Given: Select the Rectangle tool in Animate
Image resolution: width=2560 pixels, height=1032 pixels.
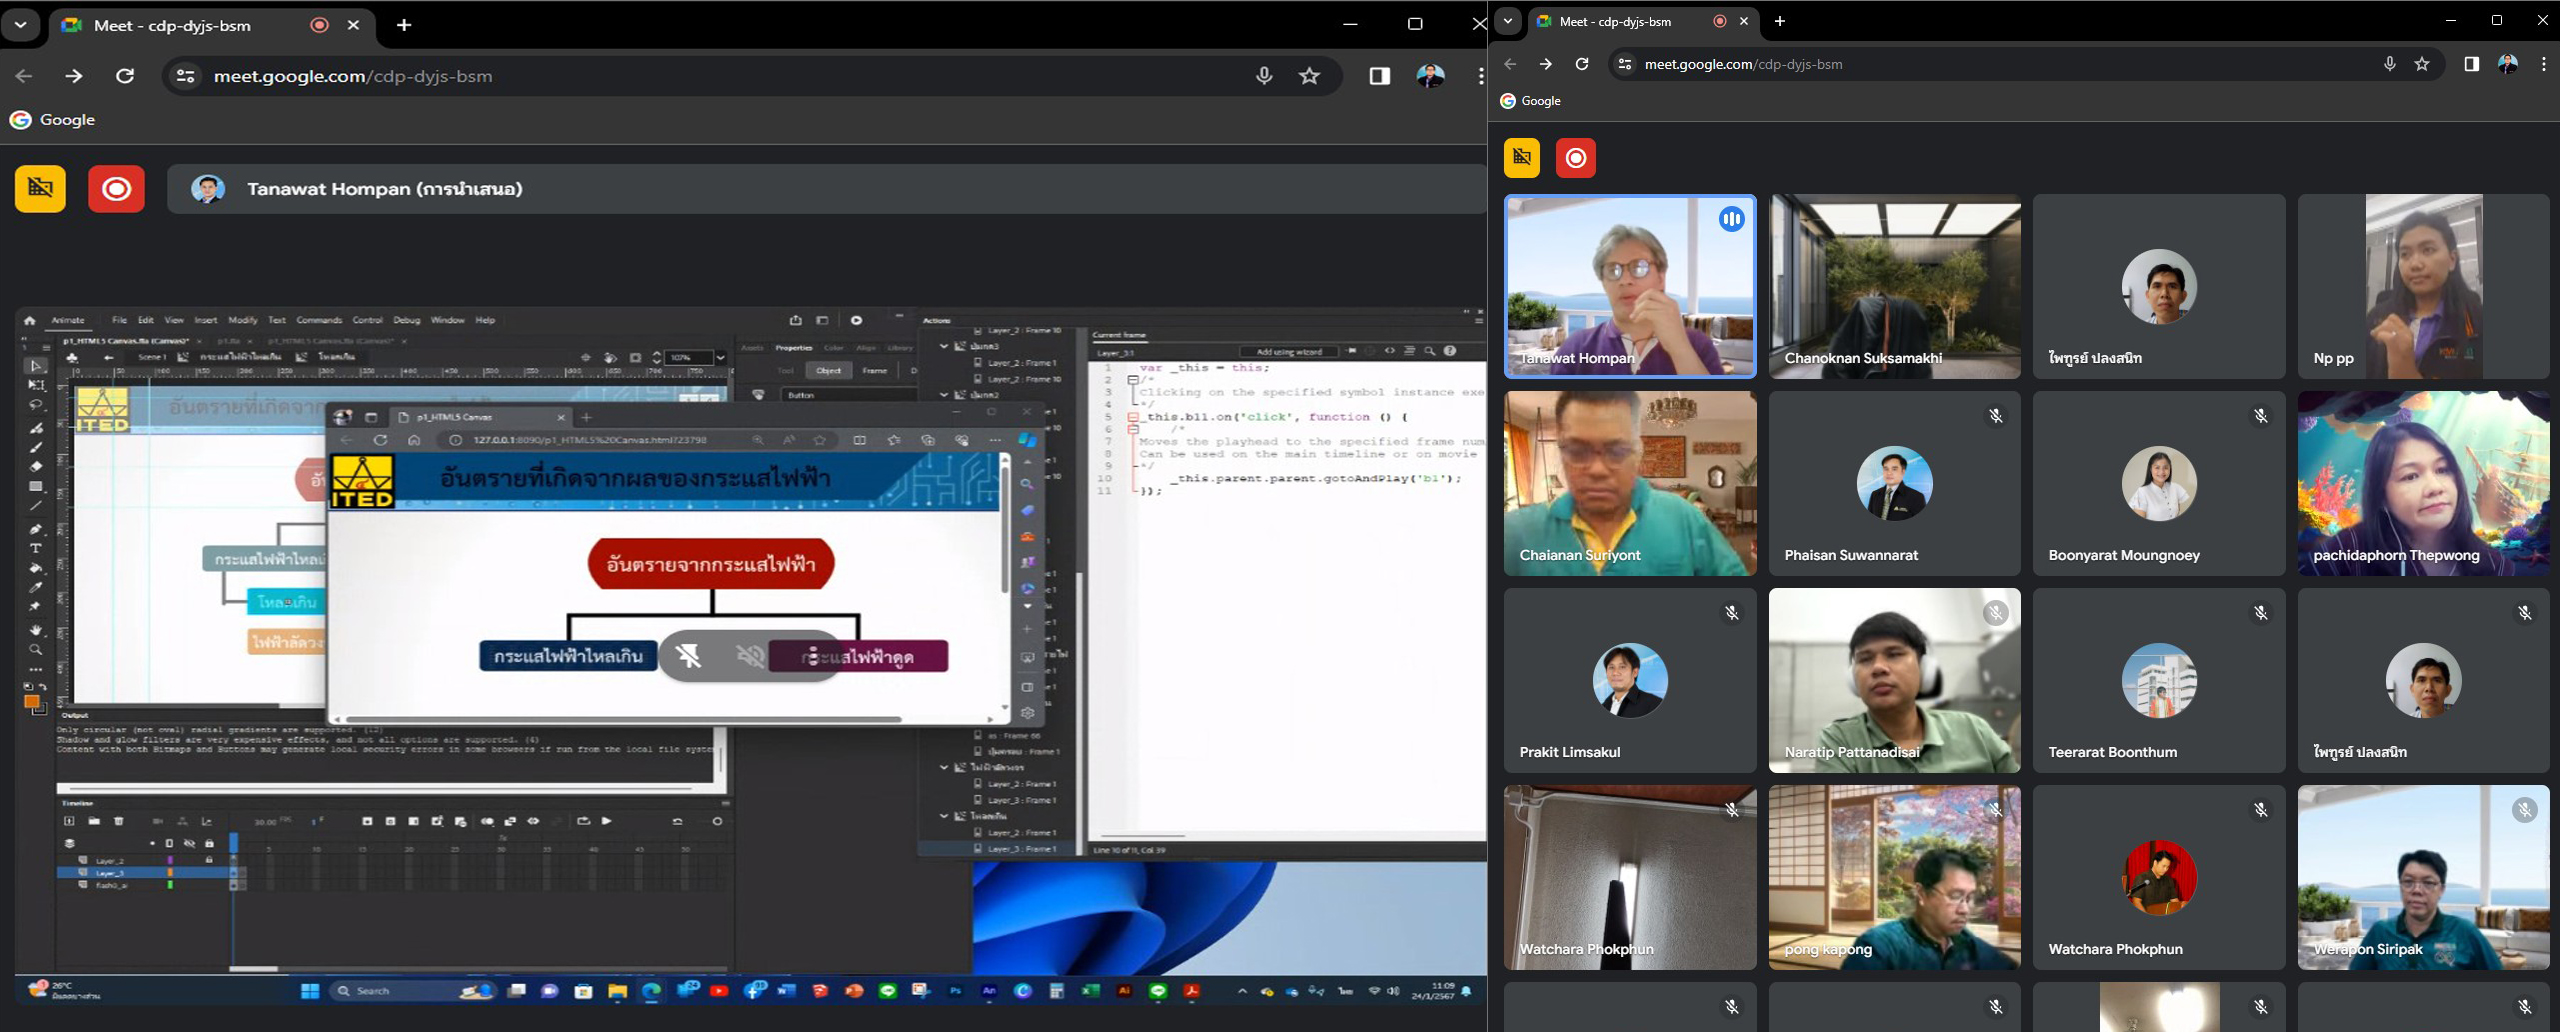Looking at the screenshot, I should tap(36, 487).
